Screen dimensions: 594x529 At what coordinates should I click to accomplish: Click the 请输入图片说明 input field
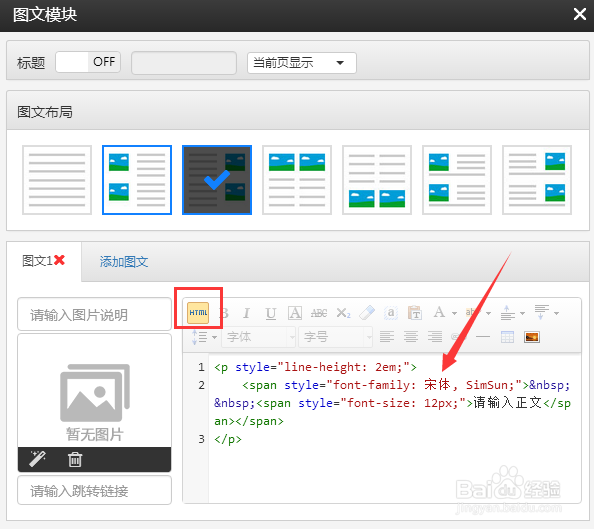(x=94, y=315)
